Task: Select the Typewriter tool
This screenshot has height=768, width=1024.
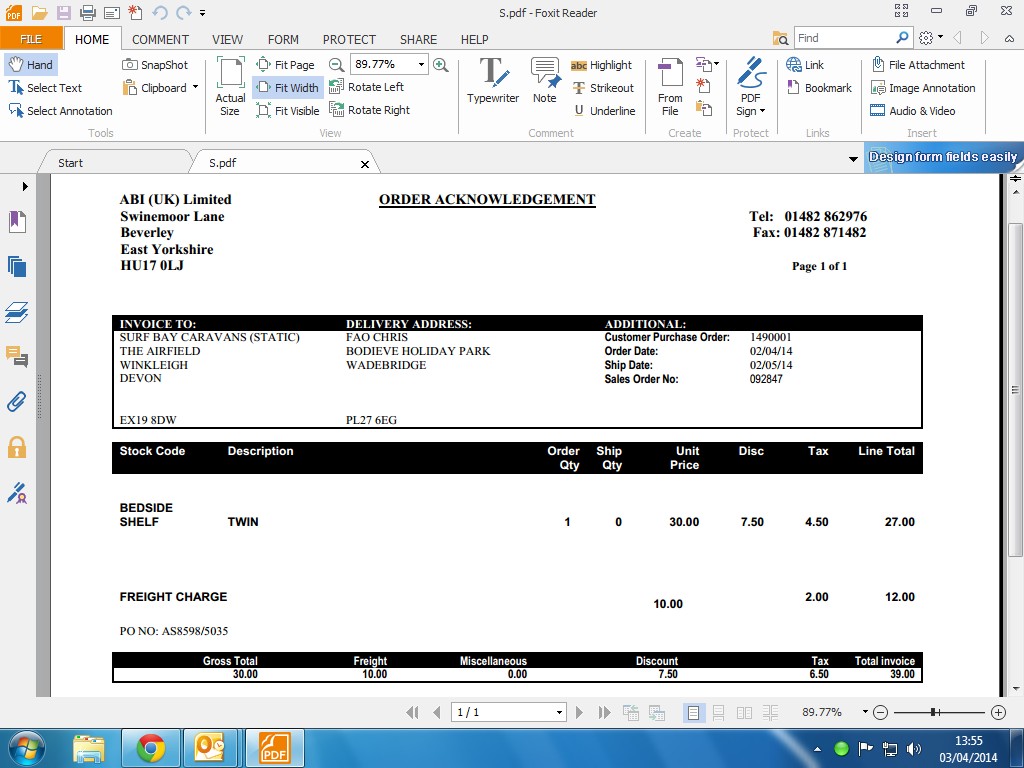Action: [x=492, y=80]
